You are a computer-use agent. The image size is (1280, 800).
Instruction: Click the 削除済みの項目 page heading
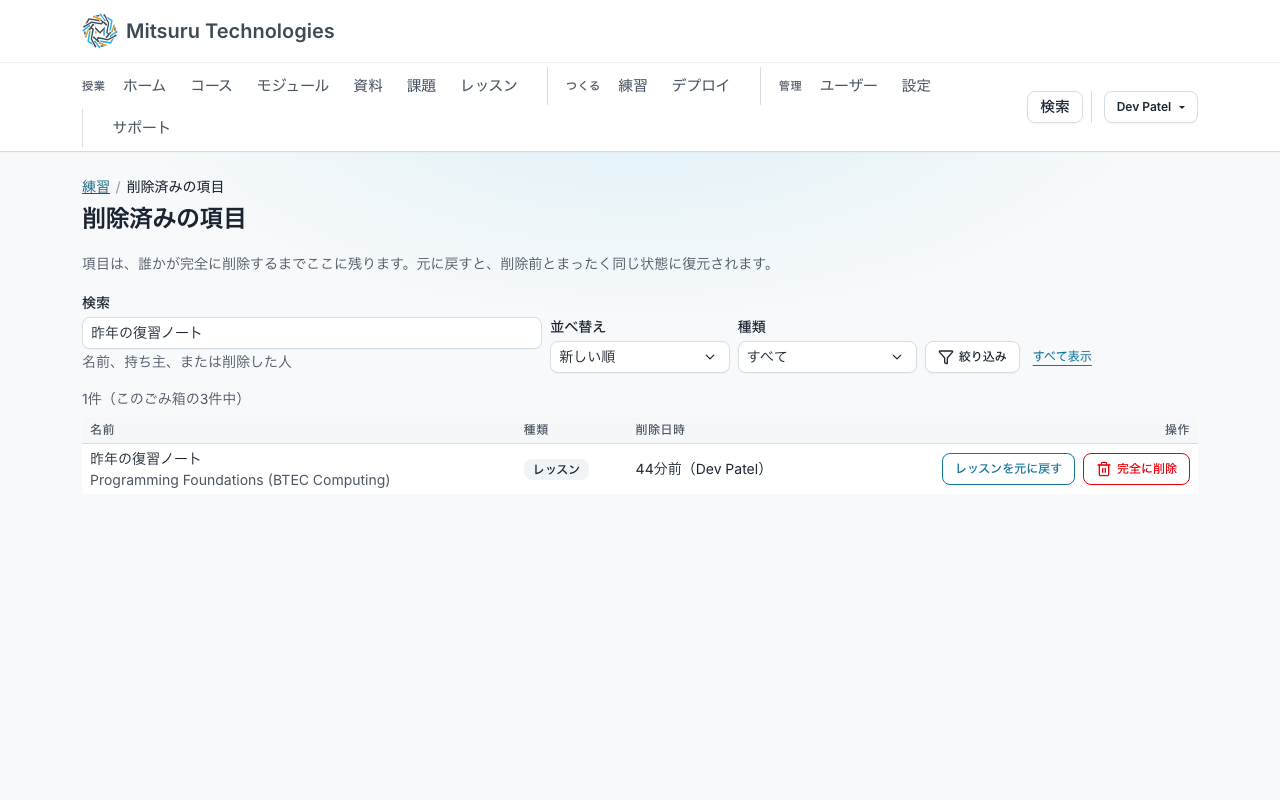pyautogui.click(x=164, y=218)
